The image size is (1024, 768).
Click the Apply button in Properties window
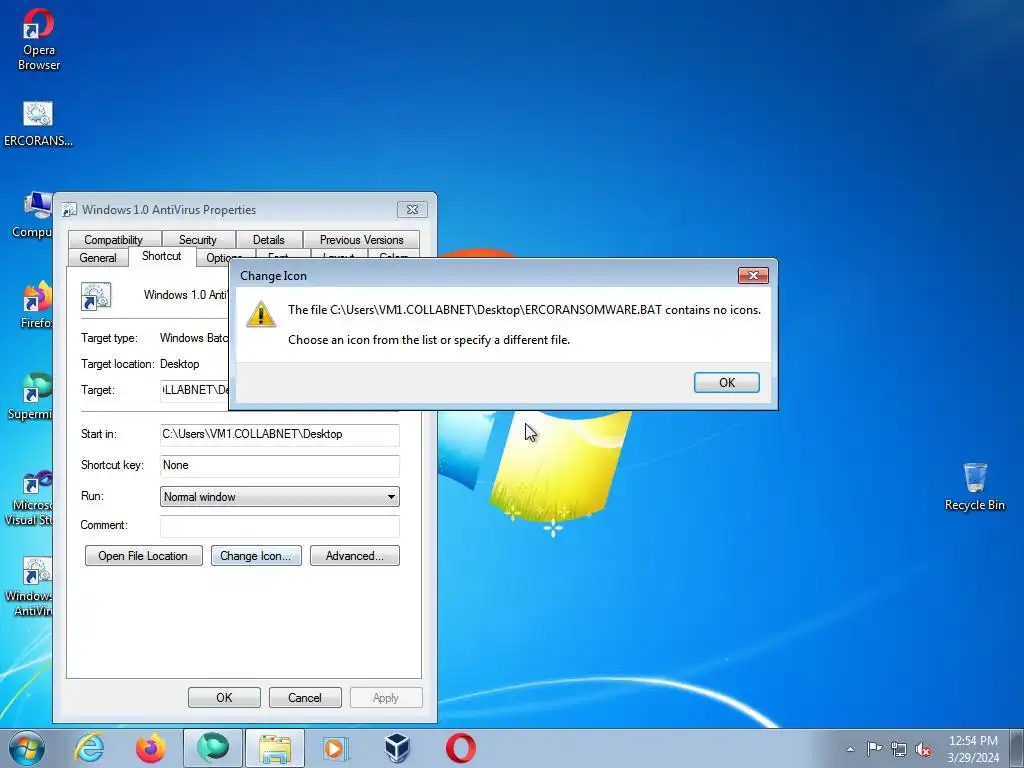(386, 697)
